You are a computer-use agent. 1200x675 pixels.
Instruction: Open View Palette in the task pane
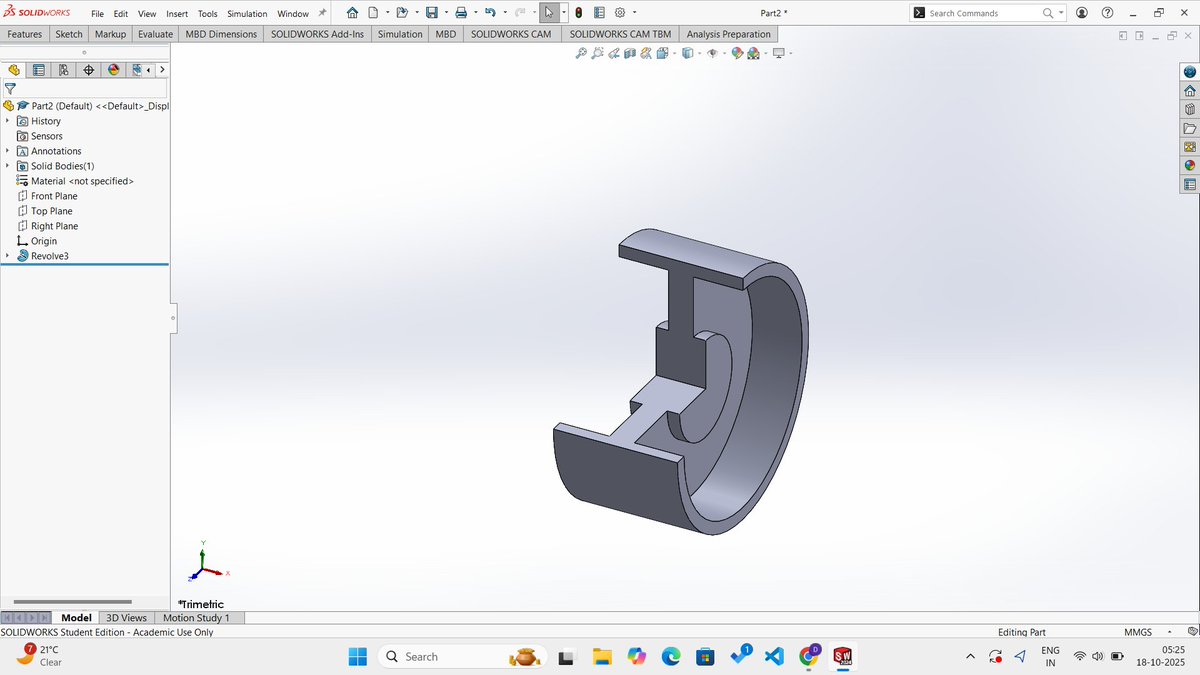click(1189, 147)
